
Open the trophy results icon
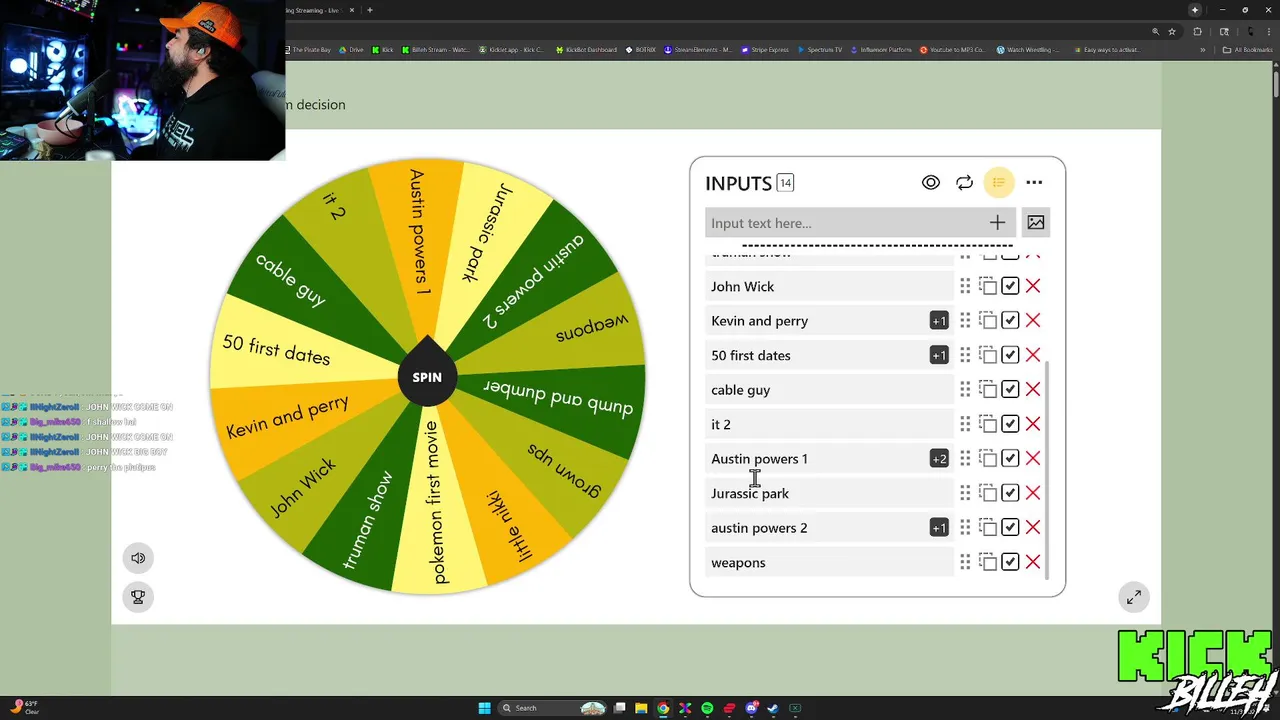(138, 597)
